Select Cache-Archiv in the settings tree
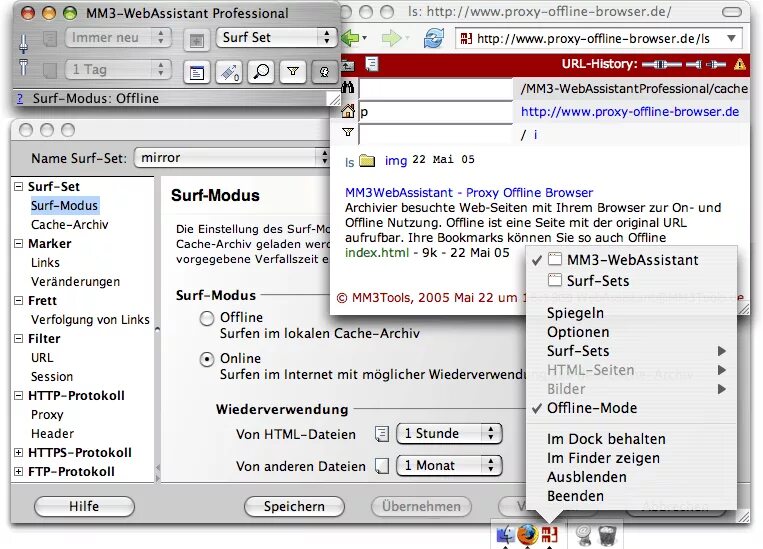 pyautogui.click(x=70, y=224)
